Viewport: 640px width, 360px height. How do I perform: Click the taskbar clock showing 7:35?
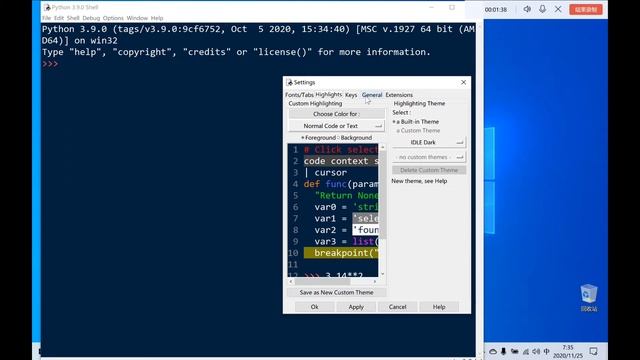(x=567, y=351)
